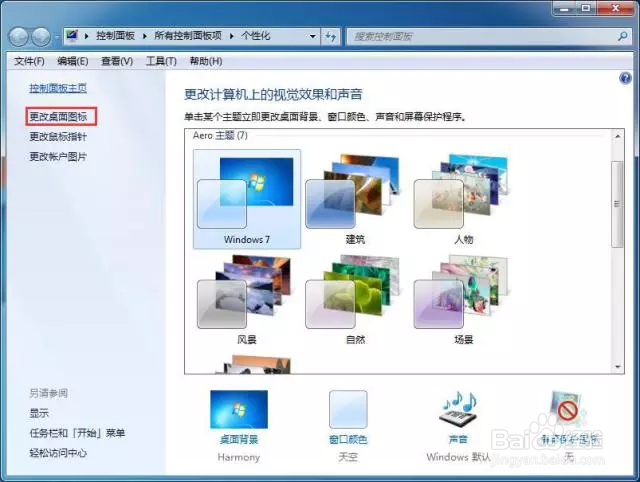Click the Back navigation arrow
Screen dimensions: 640x482
(x=18, y=37)
